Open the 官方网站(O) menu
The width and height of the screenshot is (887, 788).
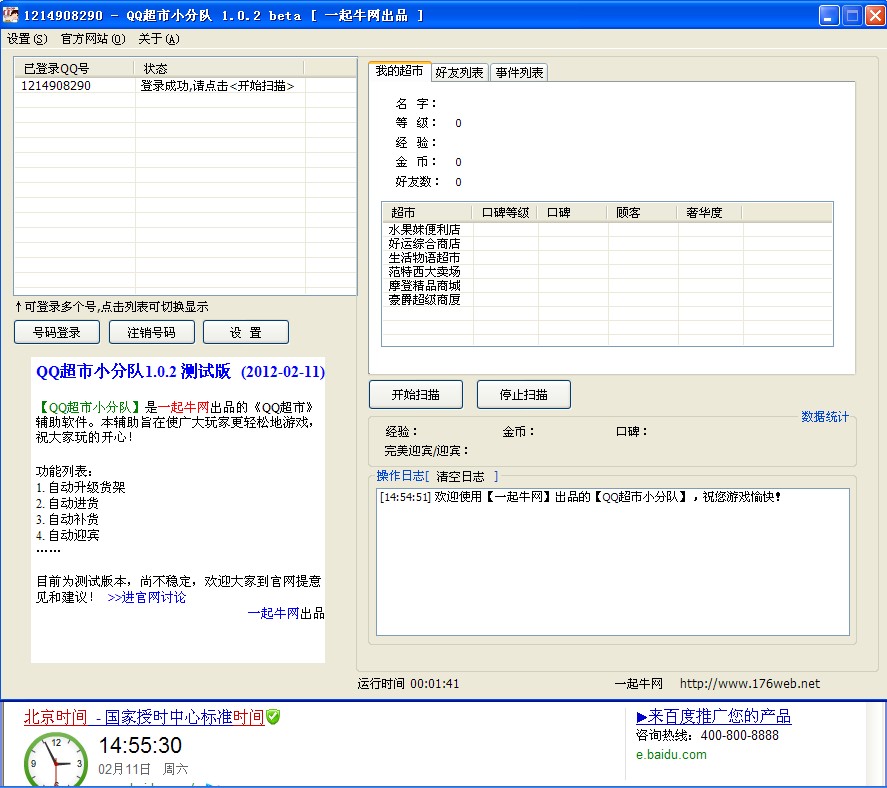point(93,39)
